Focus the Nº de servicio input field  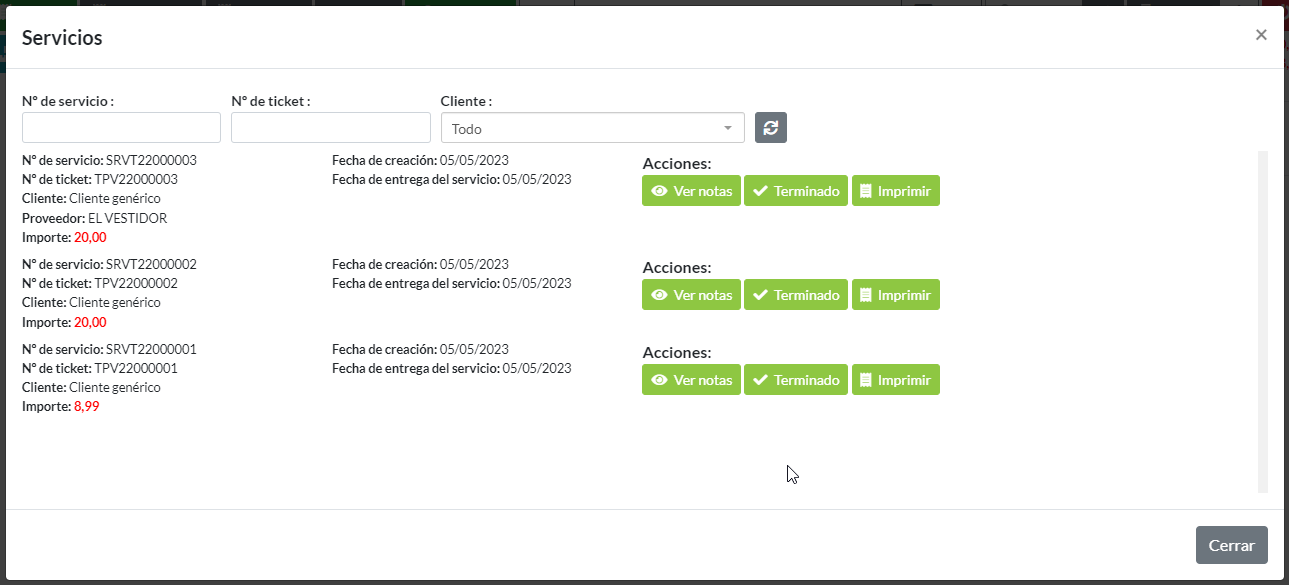121,128
